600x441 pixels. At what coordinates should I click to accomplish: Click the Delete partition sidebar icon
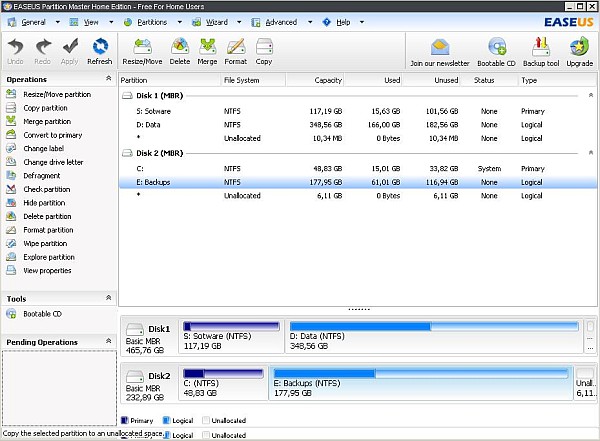(11, 216)
